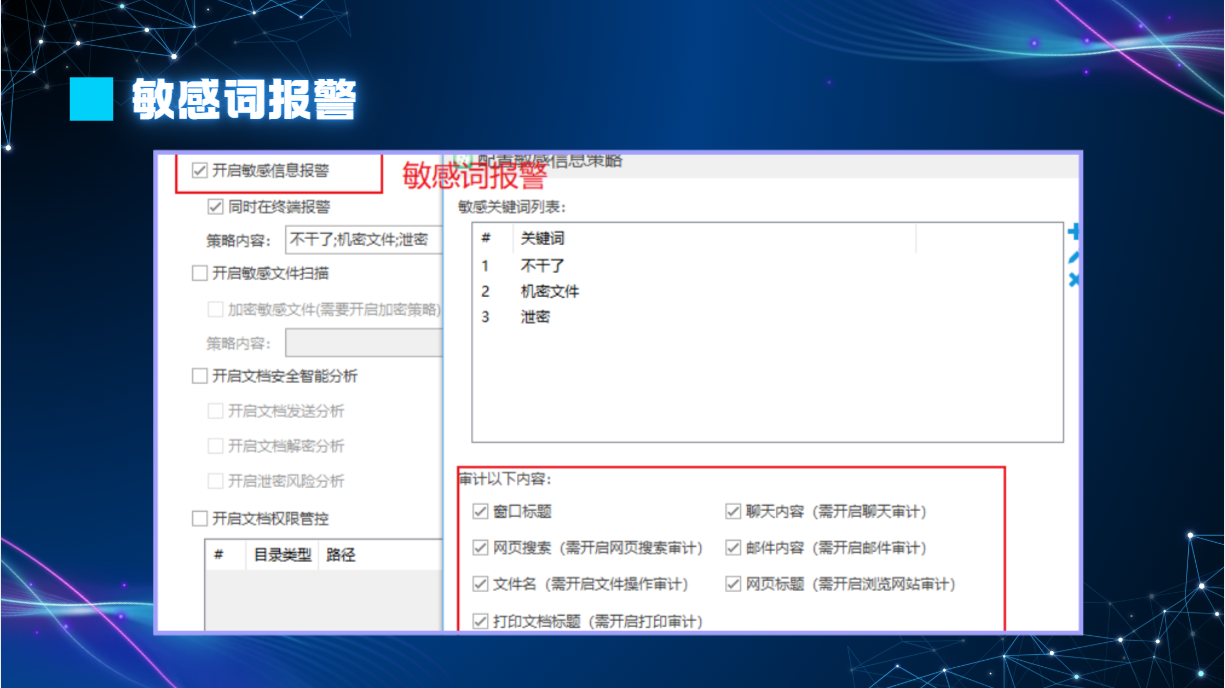Toggle 网页标题 audit checkbox
Viewport: 1225px width, 688px height.
(x=733, y=584)
